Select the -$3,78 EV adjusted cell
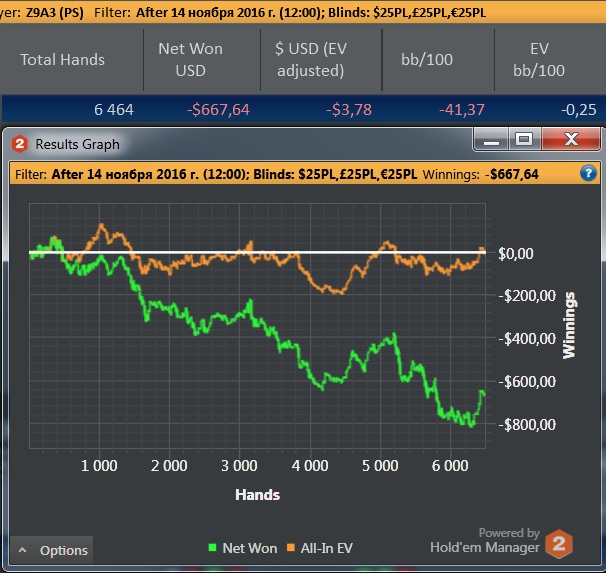Screen dimensions: 606x574 349,110
